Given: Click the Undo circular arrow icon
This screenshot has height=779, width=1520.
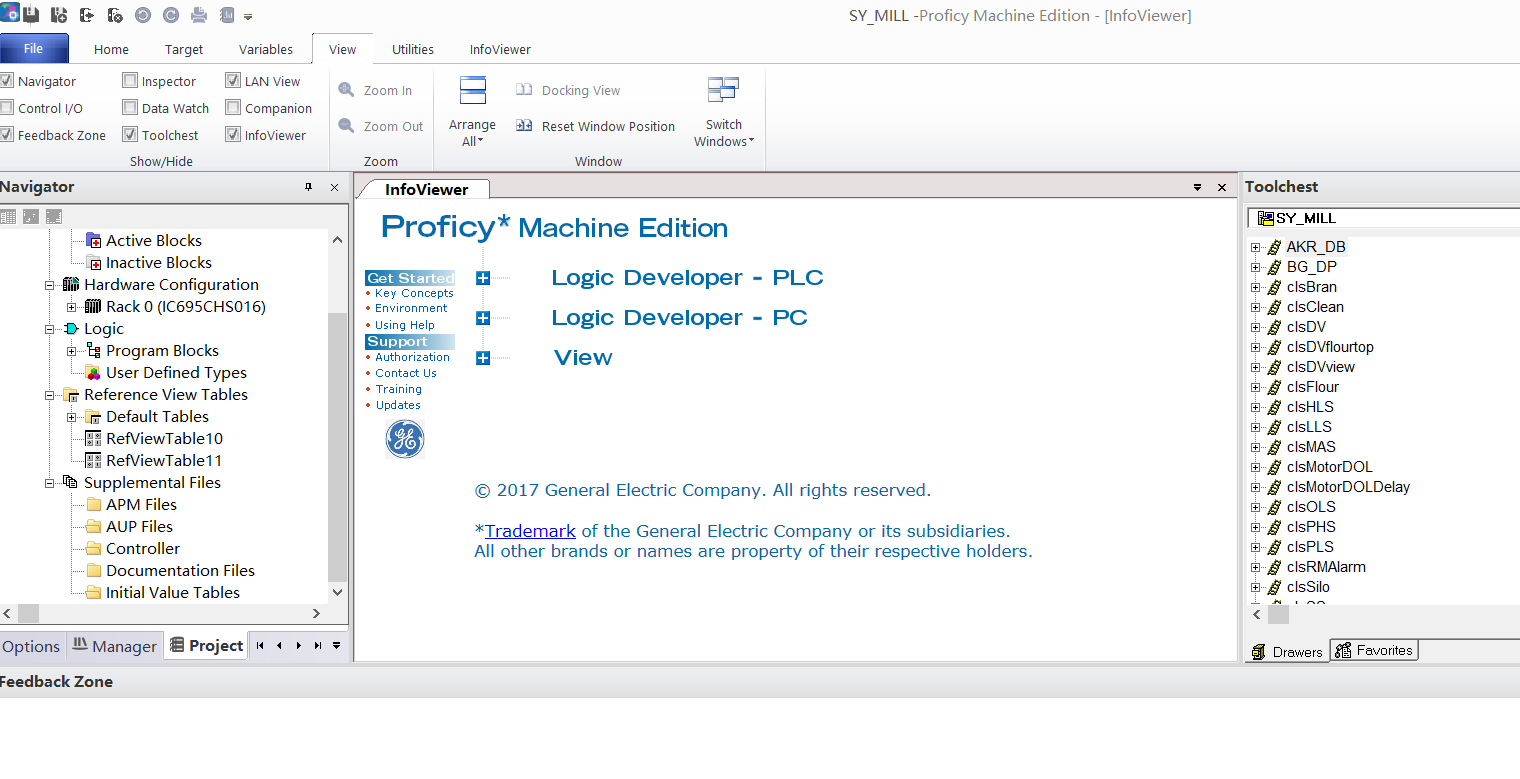Looking at the screenshot, I should [143, 15].
